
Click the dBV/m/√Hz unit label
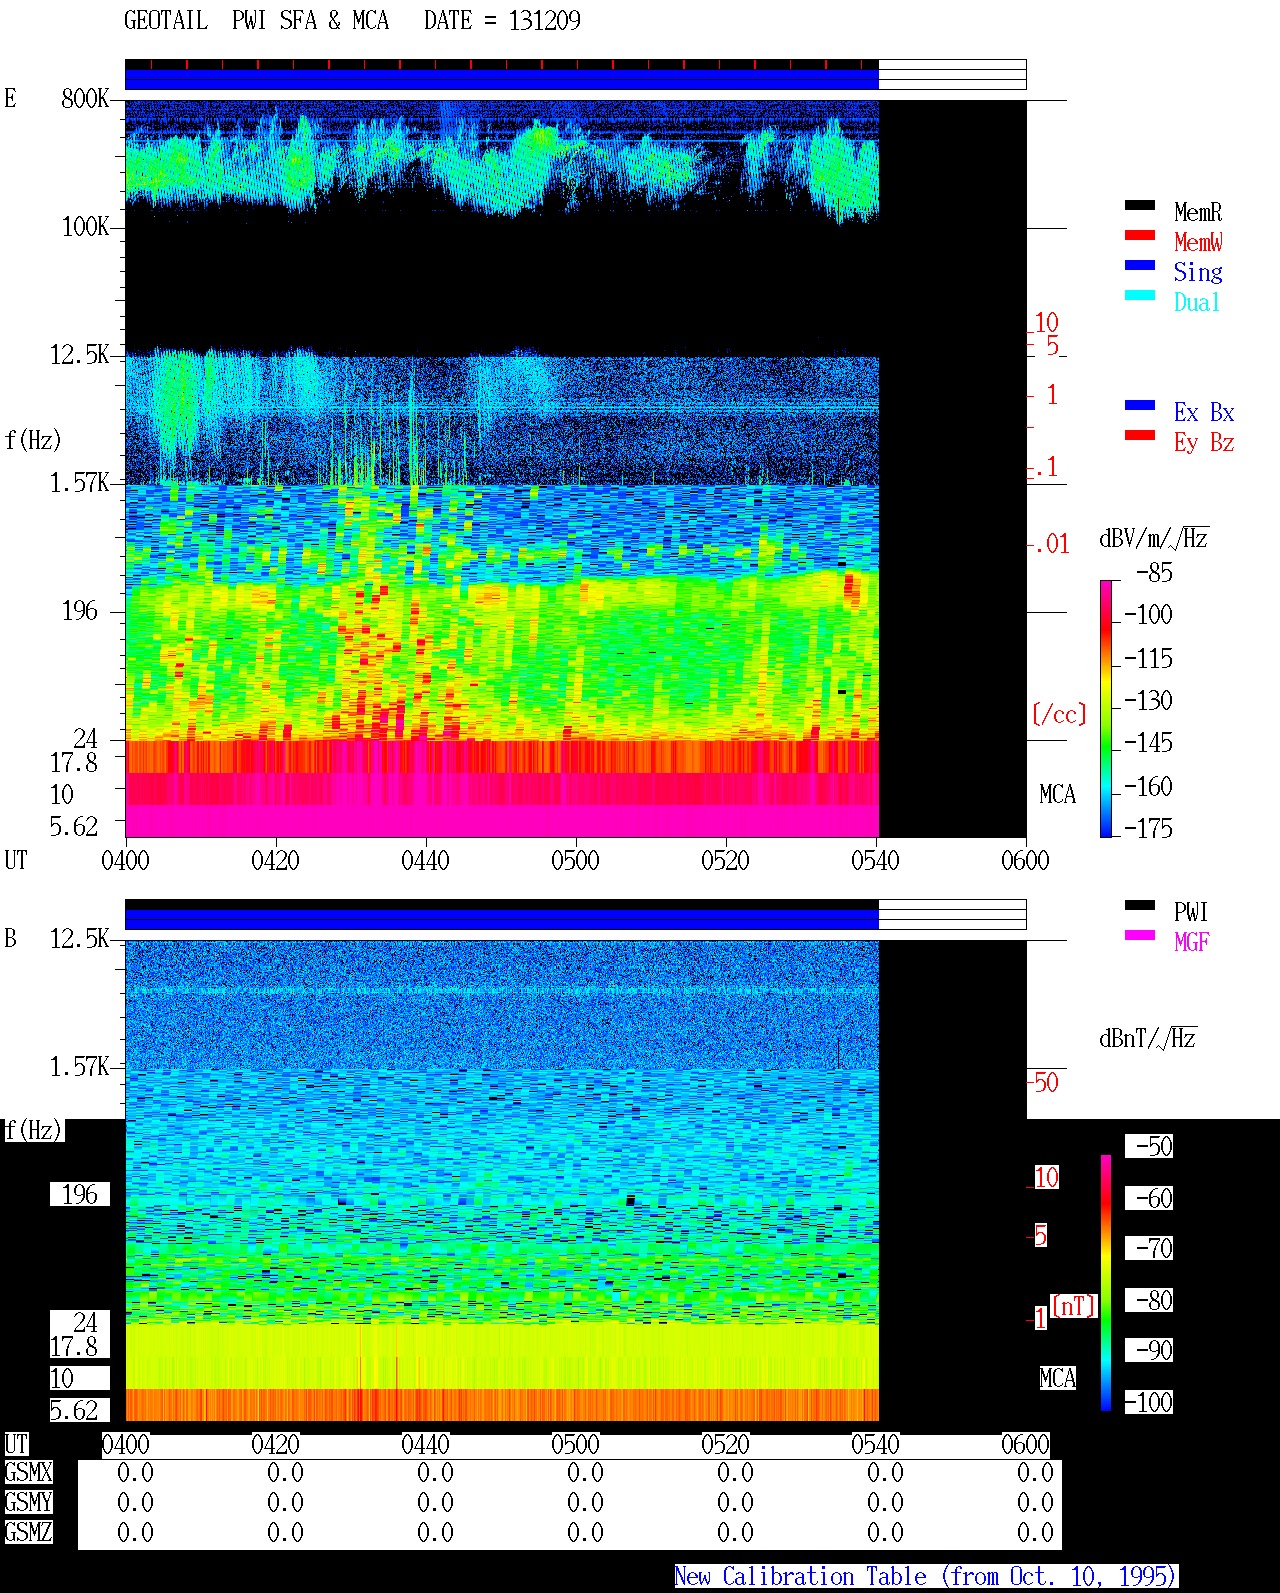1154,538
